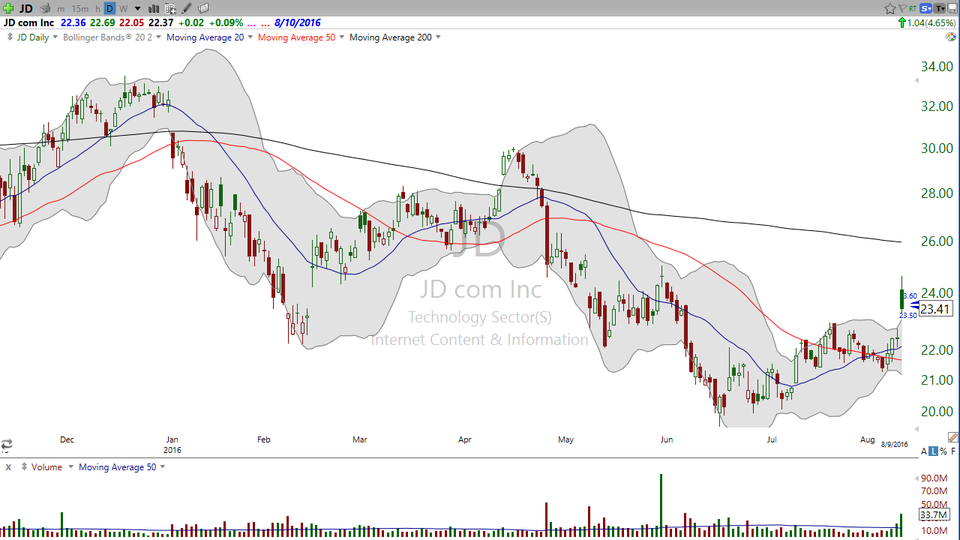Click the pencil edit icon above scale options
The image size is (960, 540).
953,437
